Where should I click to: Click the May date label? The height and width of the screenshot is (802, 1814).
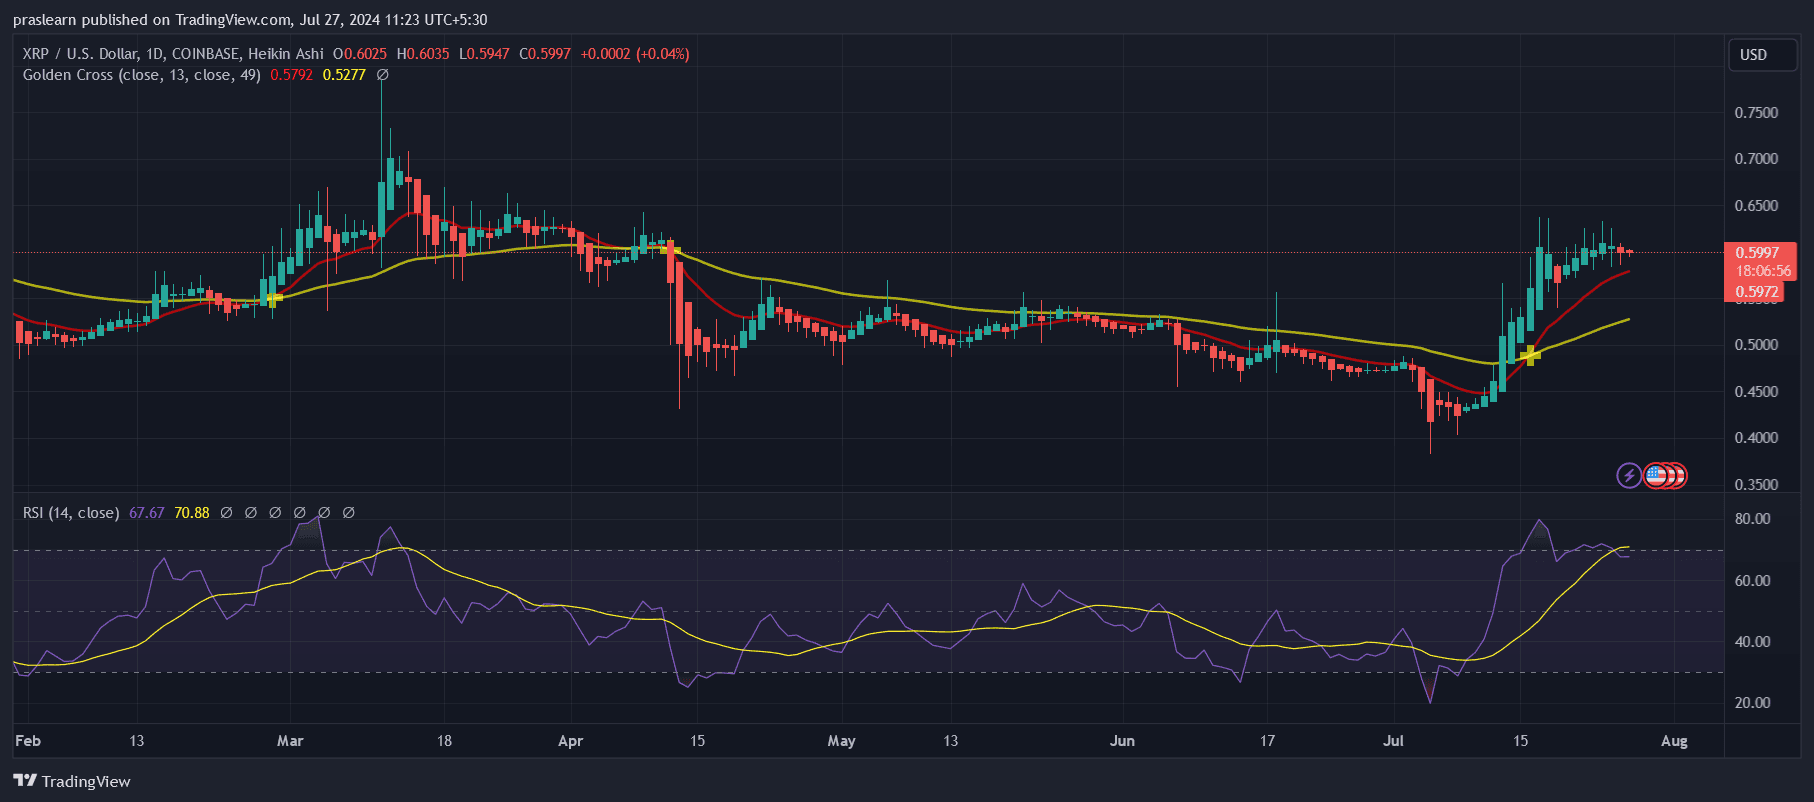click(x=842, y=741)
